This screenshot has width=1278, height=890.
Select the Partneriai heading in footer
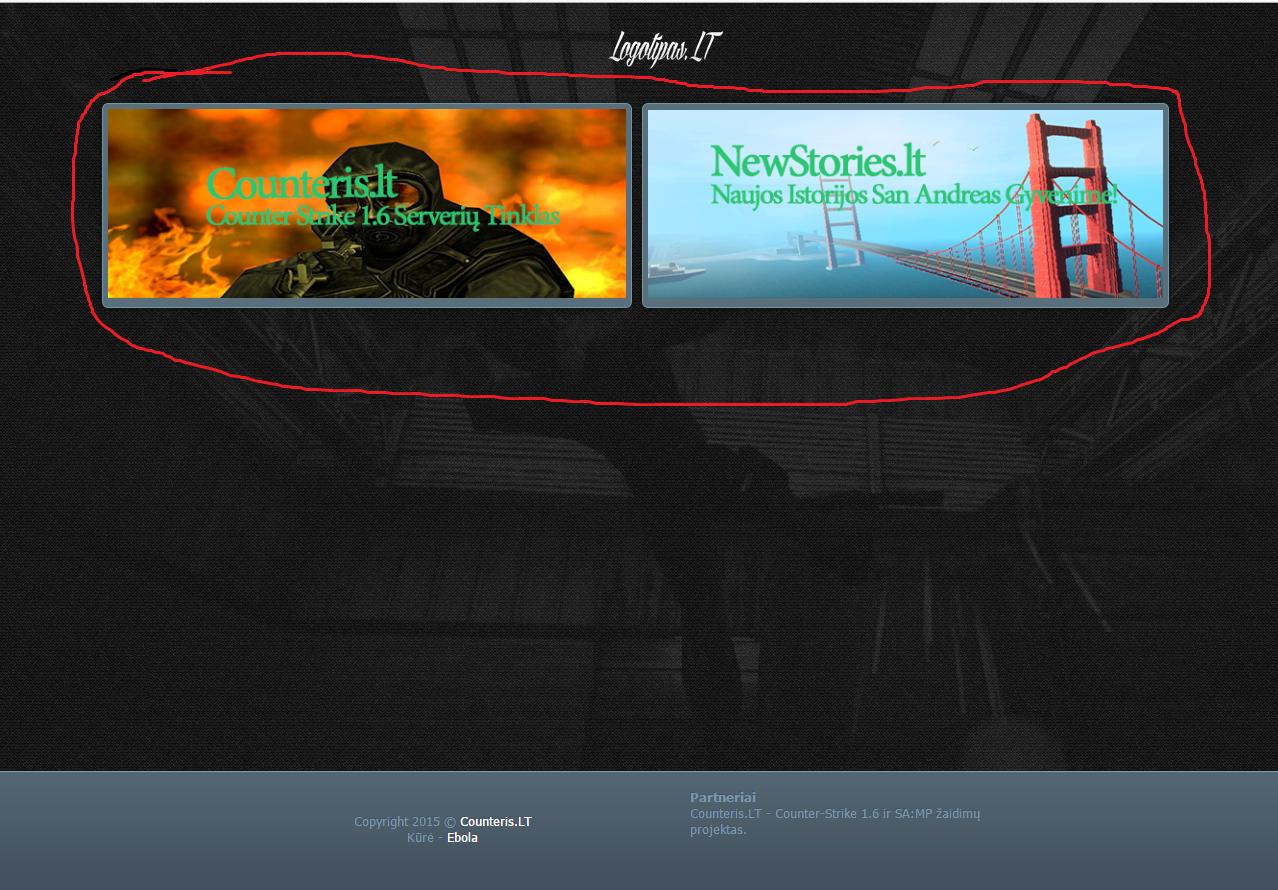point(723,798)
